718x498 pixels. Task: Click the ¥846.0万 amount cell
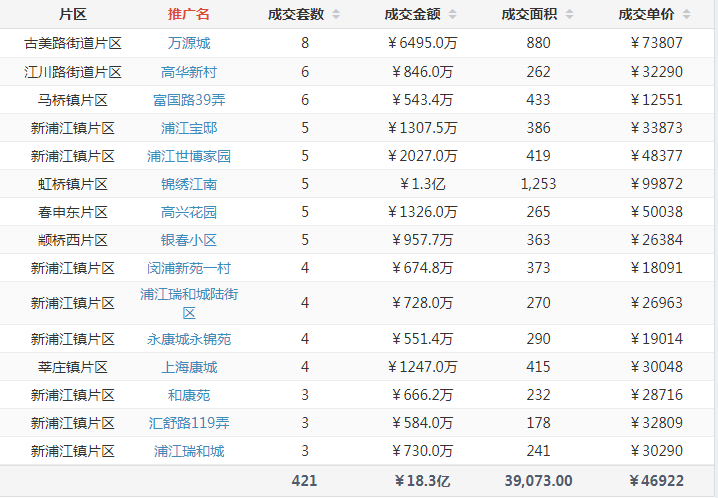pos(422,72)
